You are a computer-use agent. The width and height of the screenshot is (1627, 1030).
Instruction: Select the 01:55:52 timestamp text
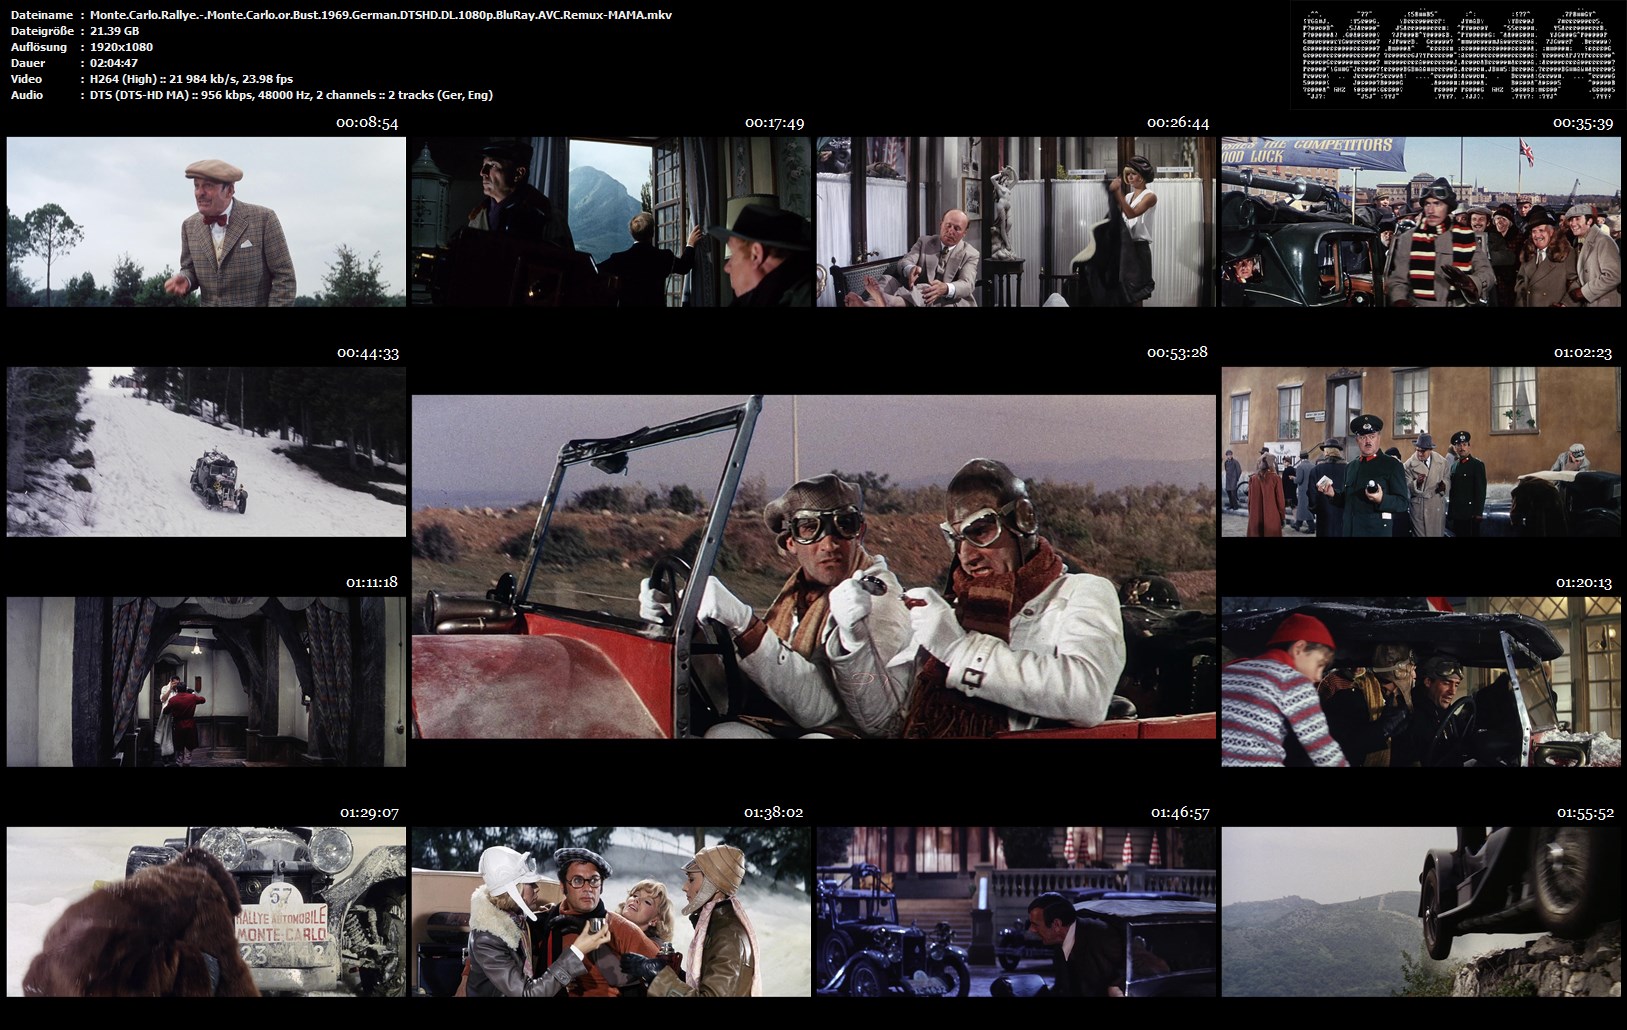pyautogui.click(x=1585, y=813)
